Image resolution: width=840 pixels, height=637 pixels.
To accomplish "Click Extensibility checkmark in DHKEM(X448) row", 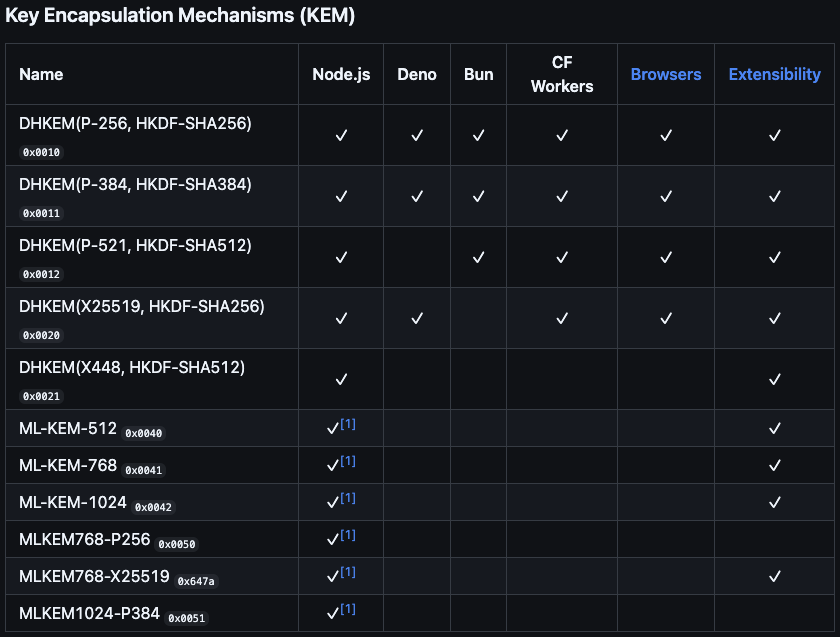I will [775, 380].
